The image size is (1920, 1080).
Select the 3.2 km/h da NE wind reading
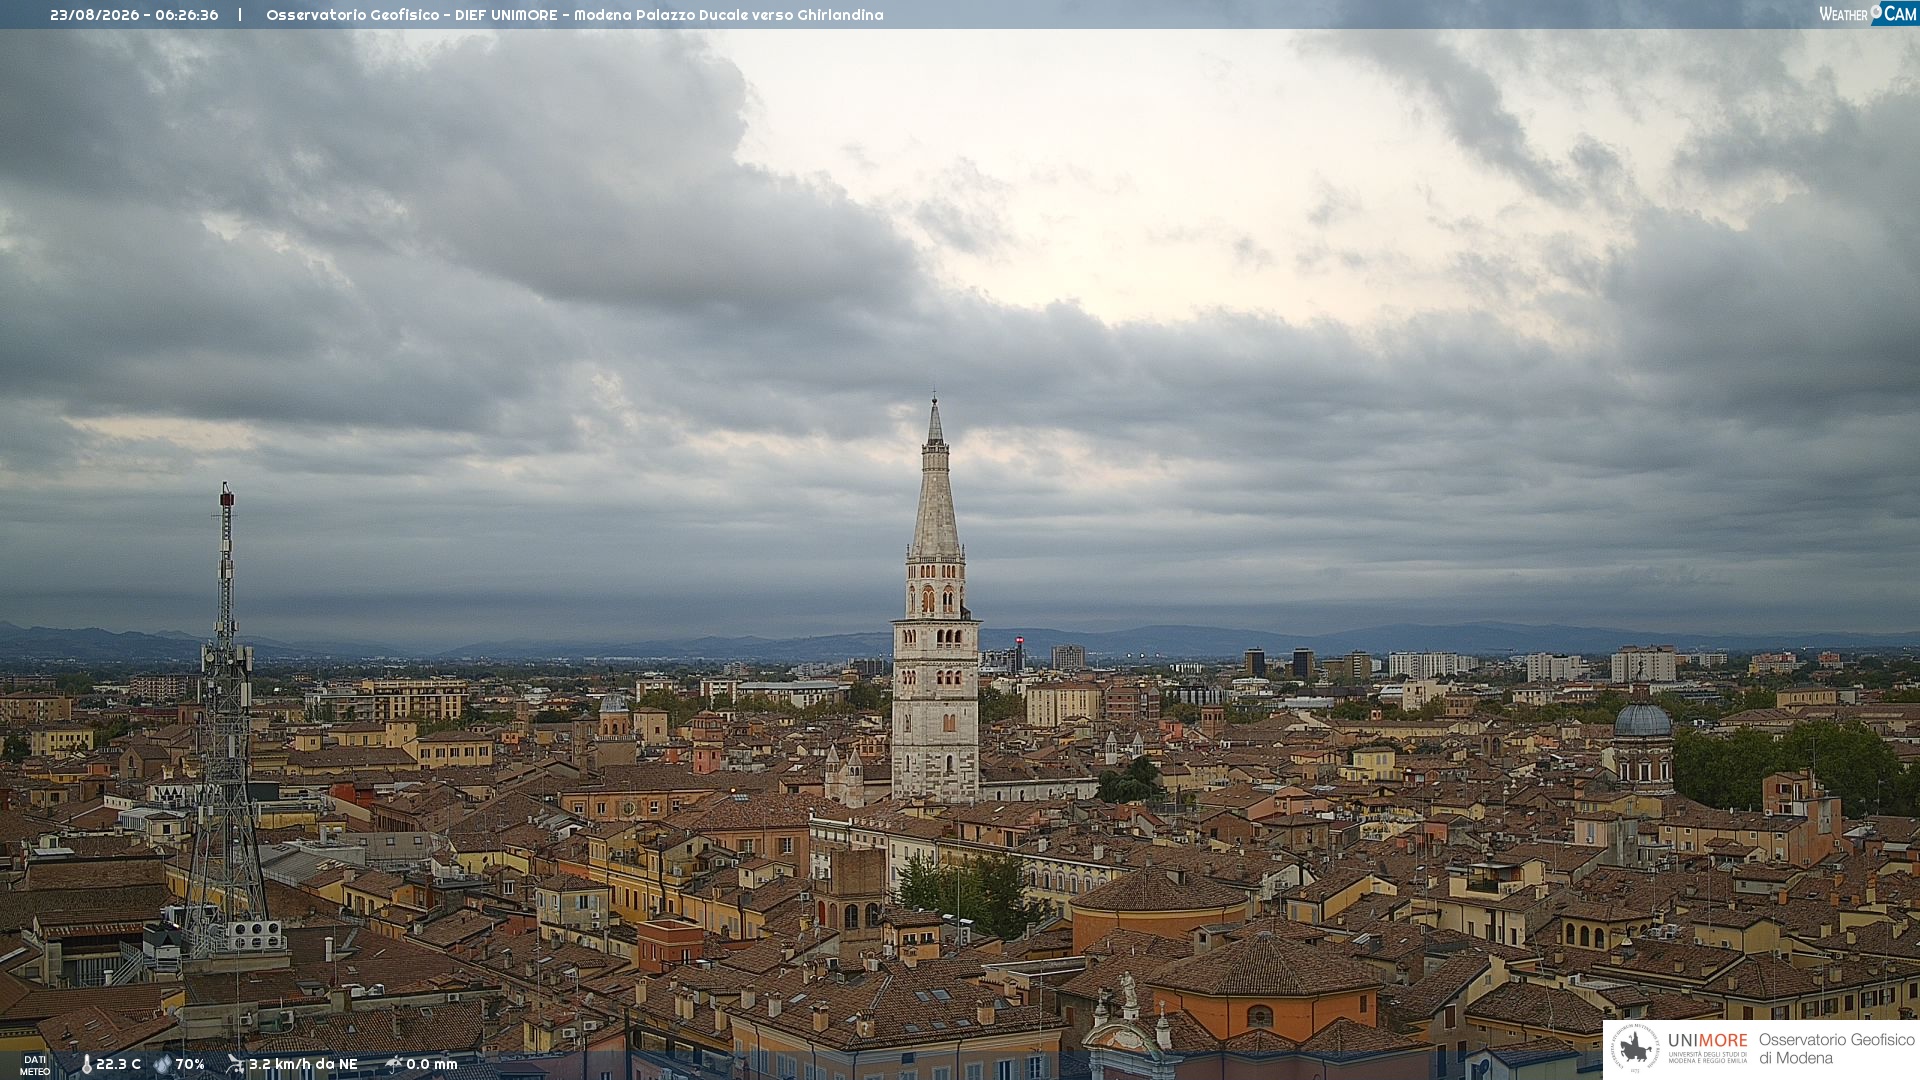pyautogui.click(x=303, y=1064)
